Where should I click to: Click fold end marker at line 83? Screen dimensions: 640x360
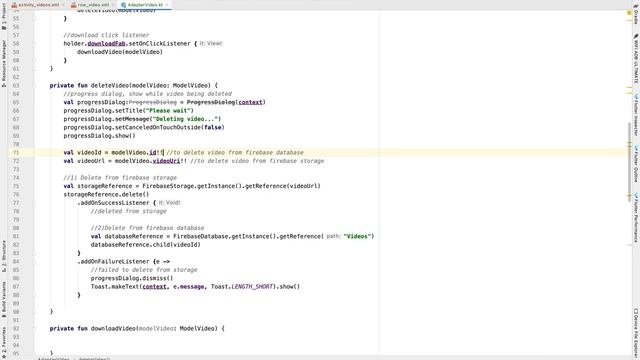pos(34,253)
